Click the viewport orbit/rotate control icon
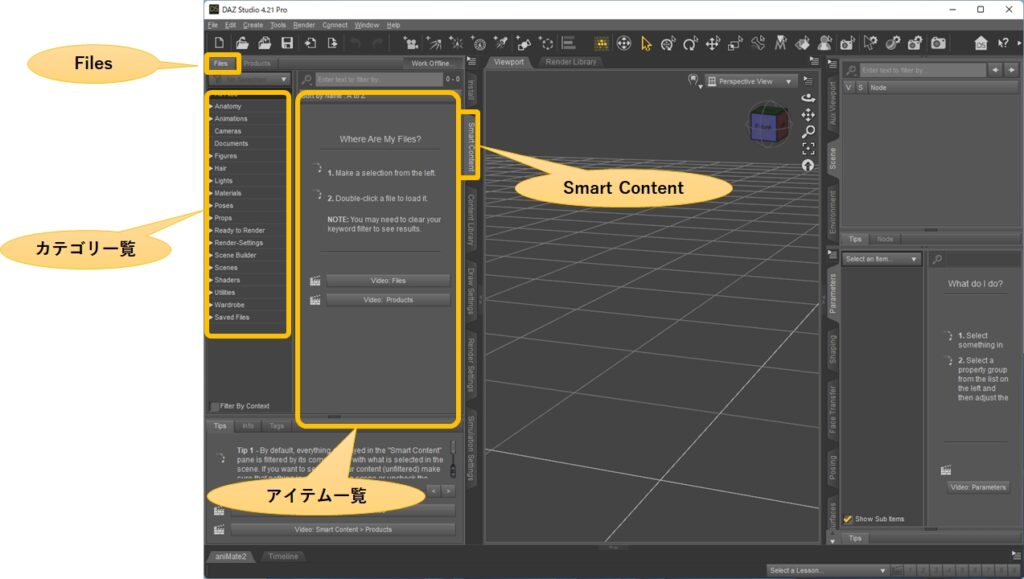The image size is (1024, 579). pyautogui.click(x=808, y=98)
